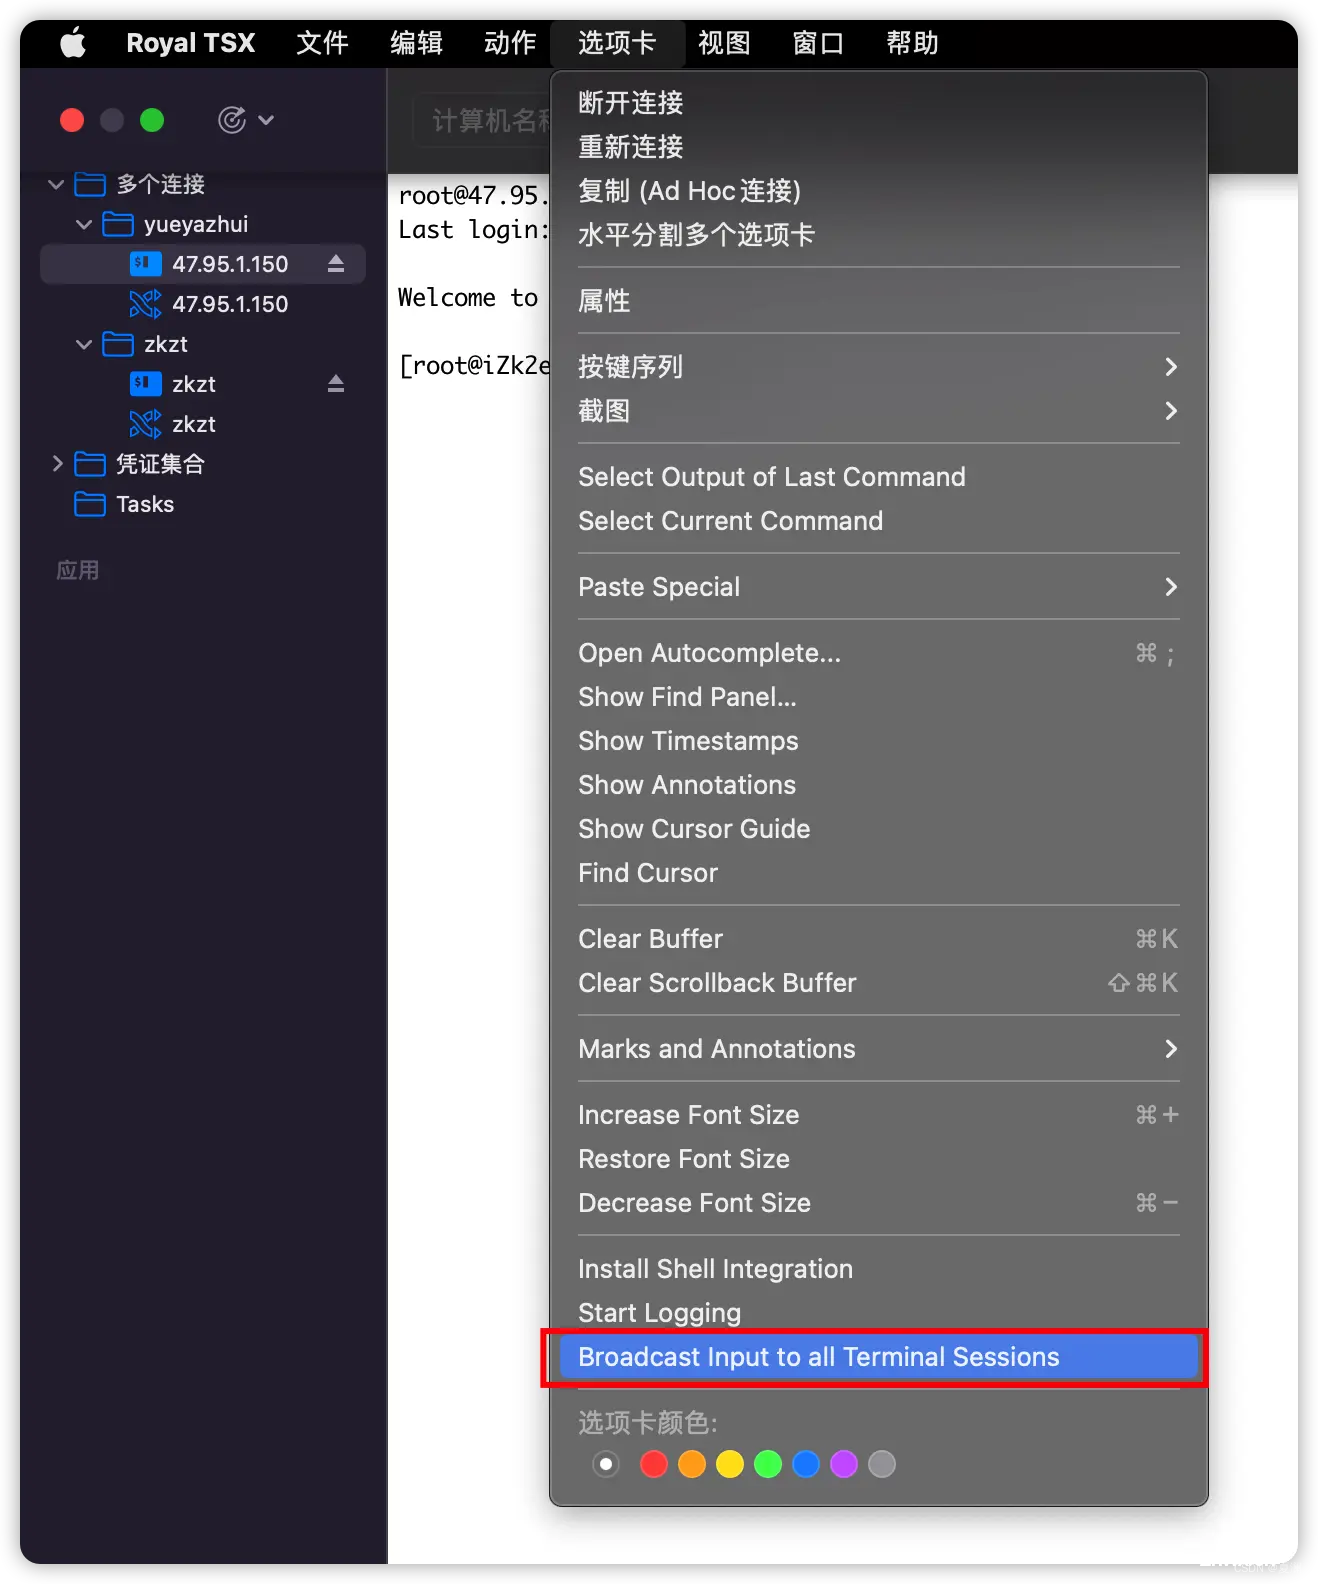Disconnect zkzt using the eject icon
This screenshot has height=1584, width=1318.
pos(336,383)
